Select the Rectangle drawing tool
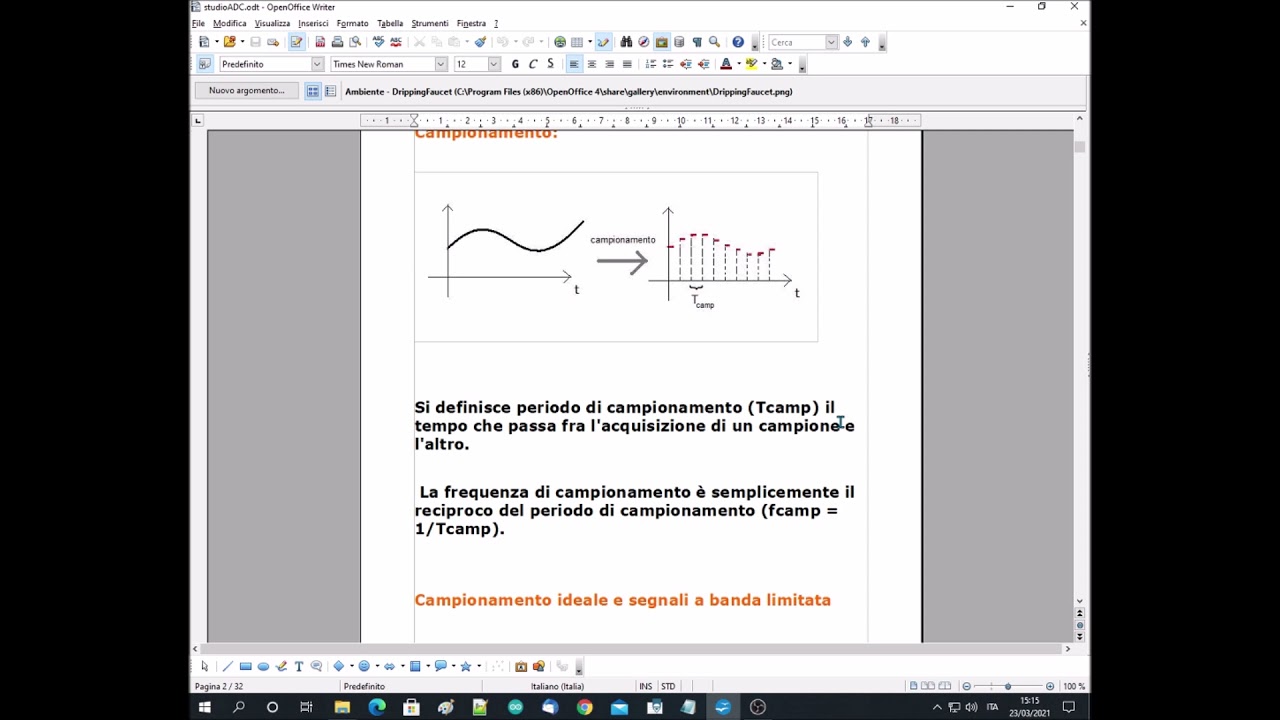This screenshot has height=720, width=1280. (x=245, y=666)
